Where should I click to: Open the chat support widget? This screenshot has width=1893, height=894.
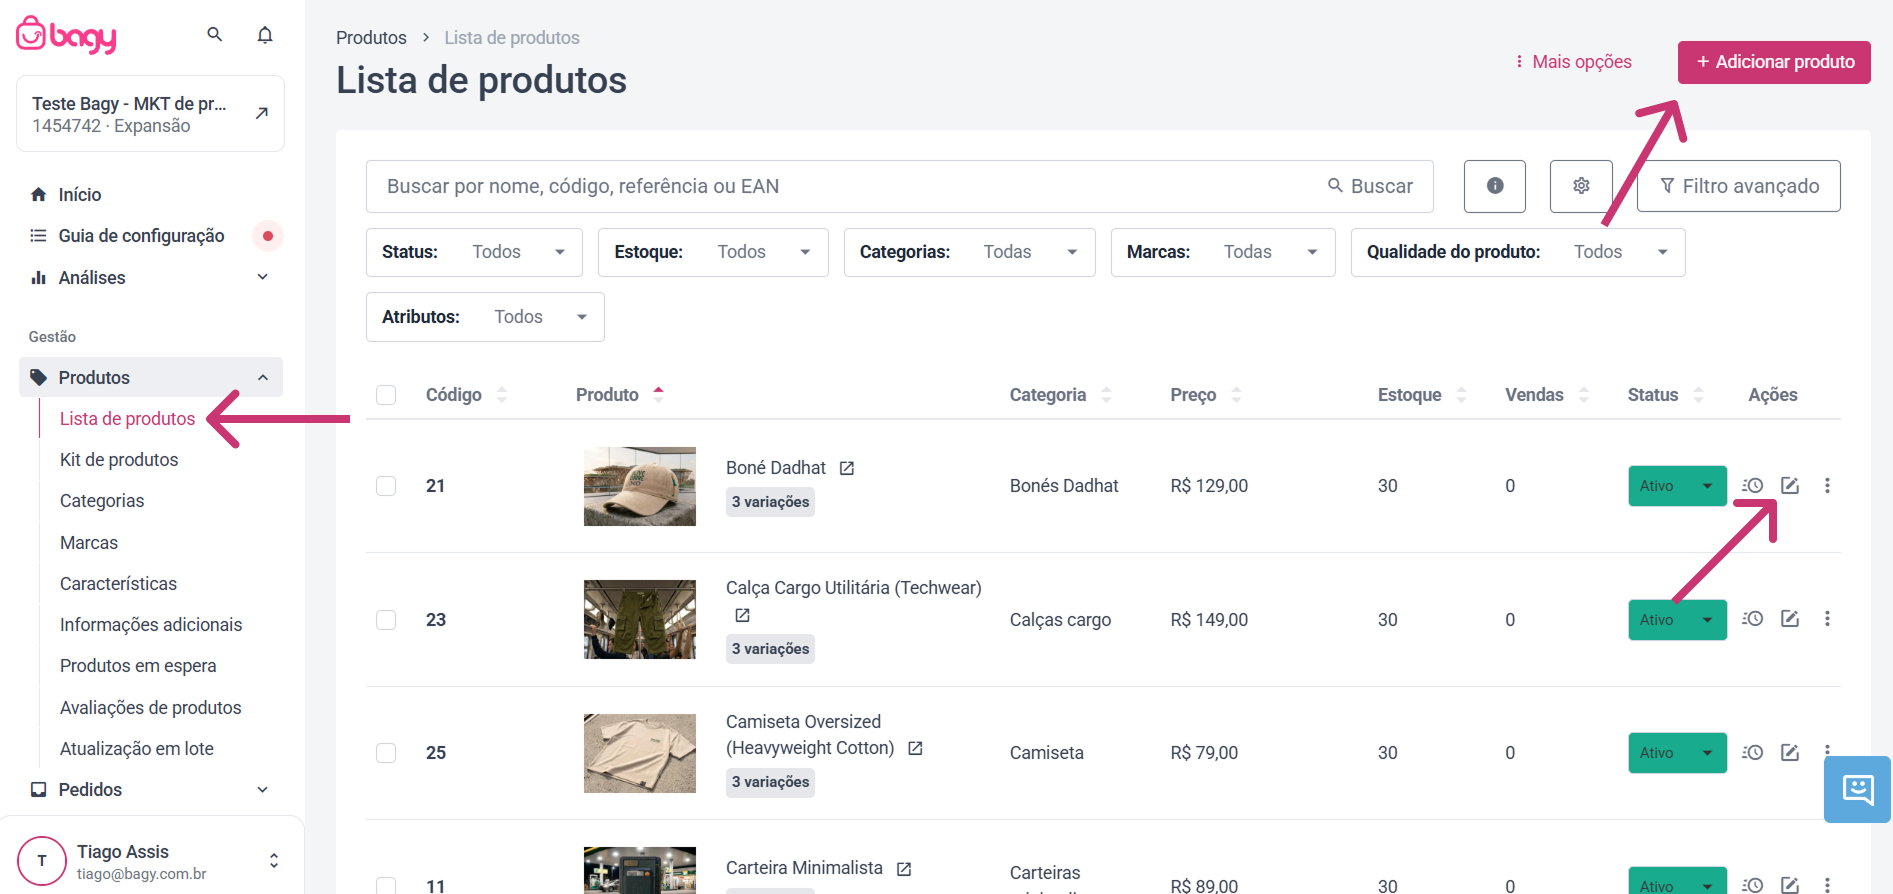tap(1857, 789)
